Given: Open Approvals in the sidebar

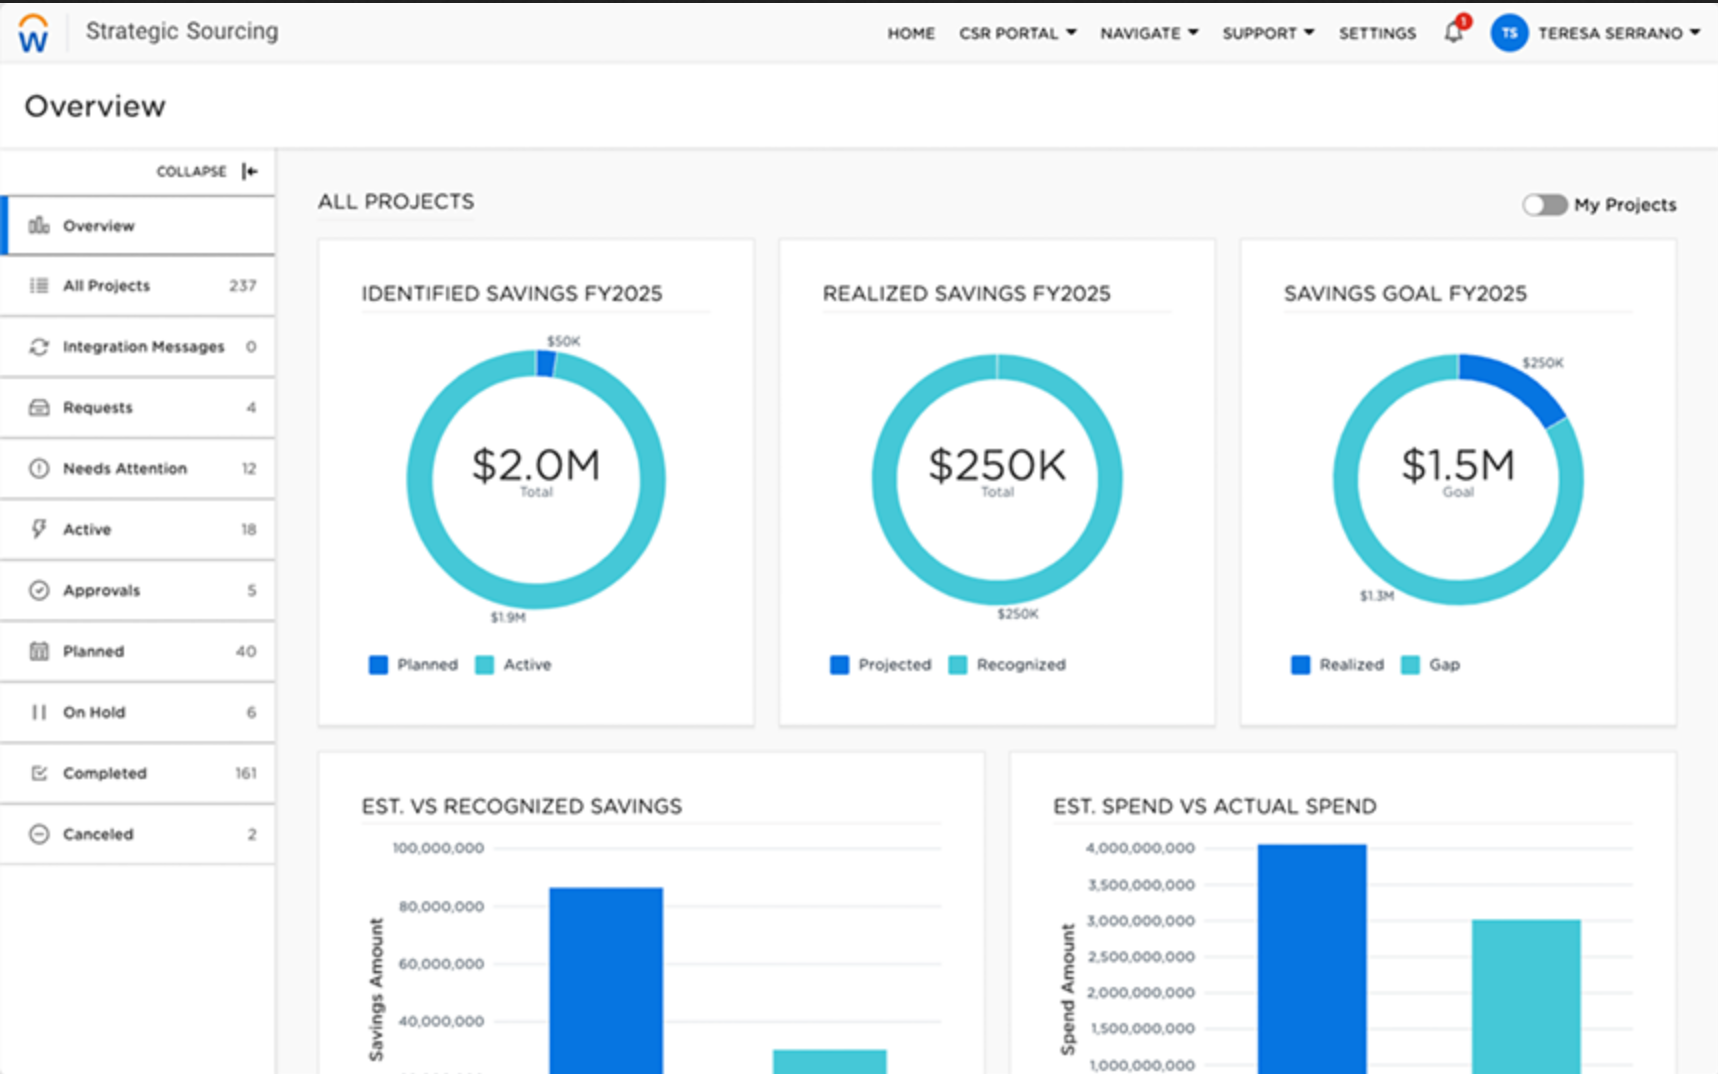Looking at the screenshot, I should pos(138,591).
